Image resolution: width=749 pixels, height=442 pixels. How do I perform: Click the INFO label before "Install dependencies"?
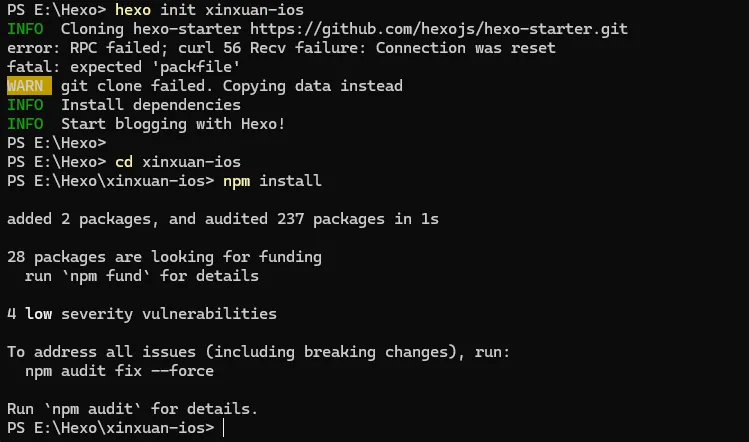[x=25, y=105]
